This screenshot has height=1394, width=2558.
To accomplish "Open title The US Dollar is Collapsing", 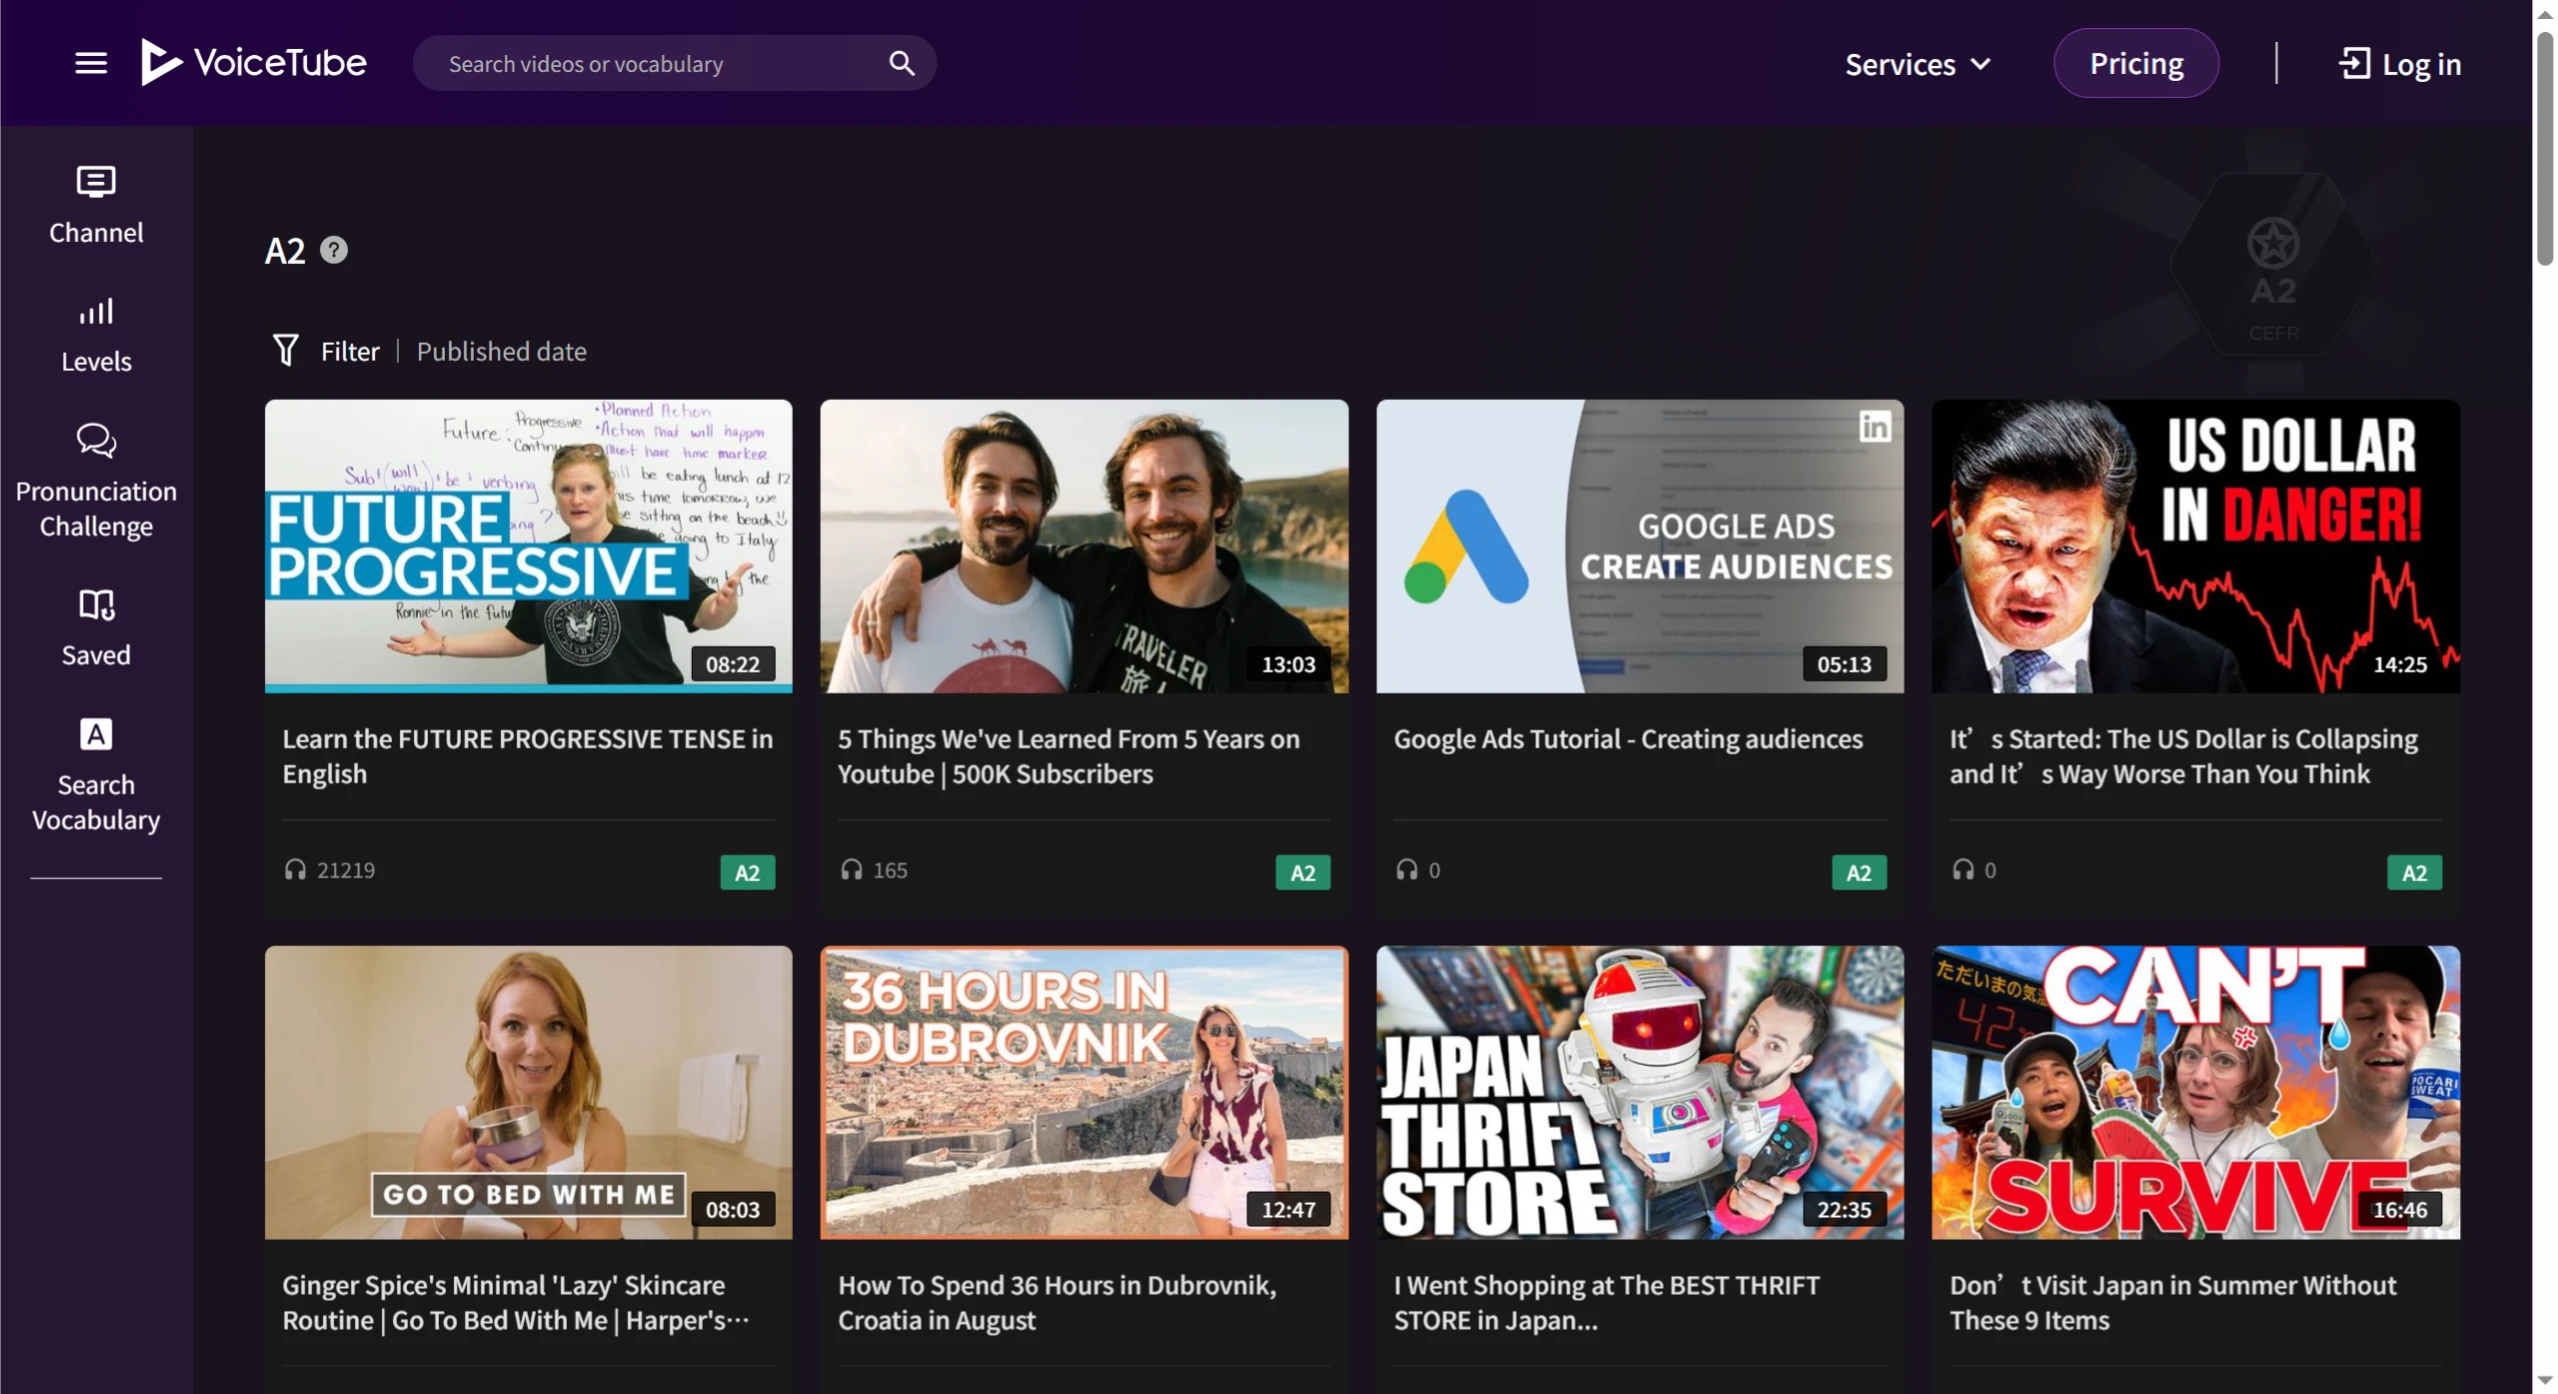I will tap(2184, 756).
